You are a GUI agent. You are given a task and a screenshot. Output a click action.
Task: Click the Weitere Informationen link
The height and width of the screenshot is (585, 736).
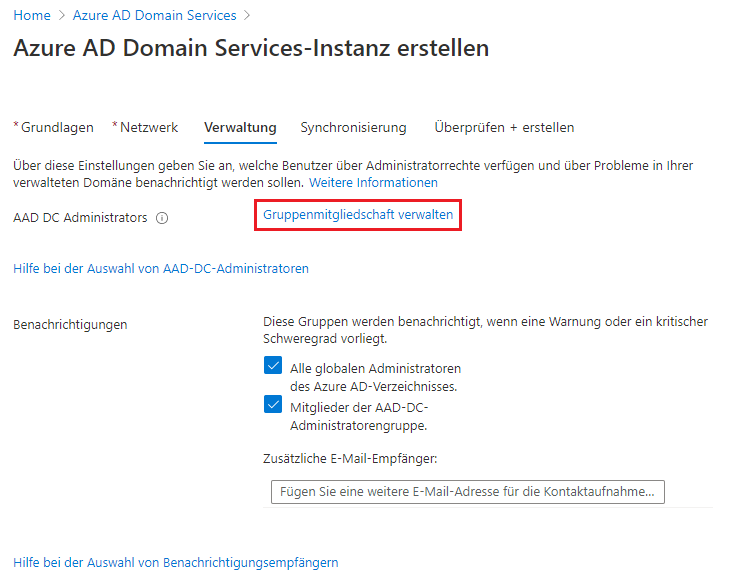pos(373,183)
